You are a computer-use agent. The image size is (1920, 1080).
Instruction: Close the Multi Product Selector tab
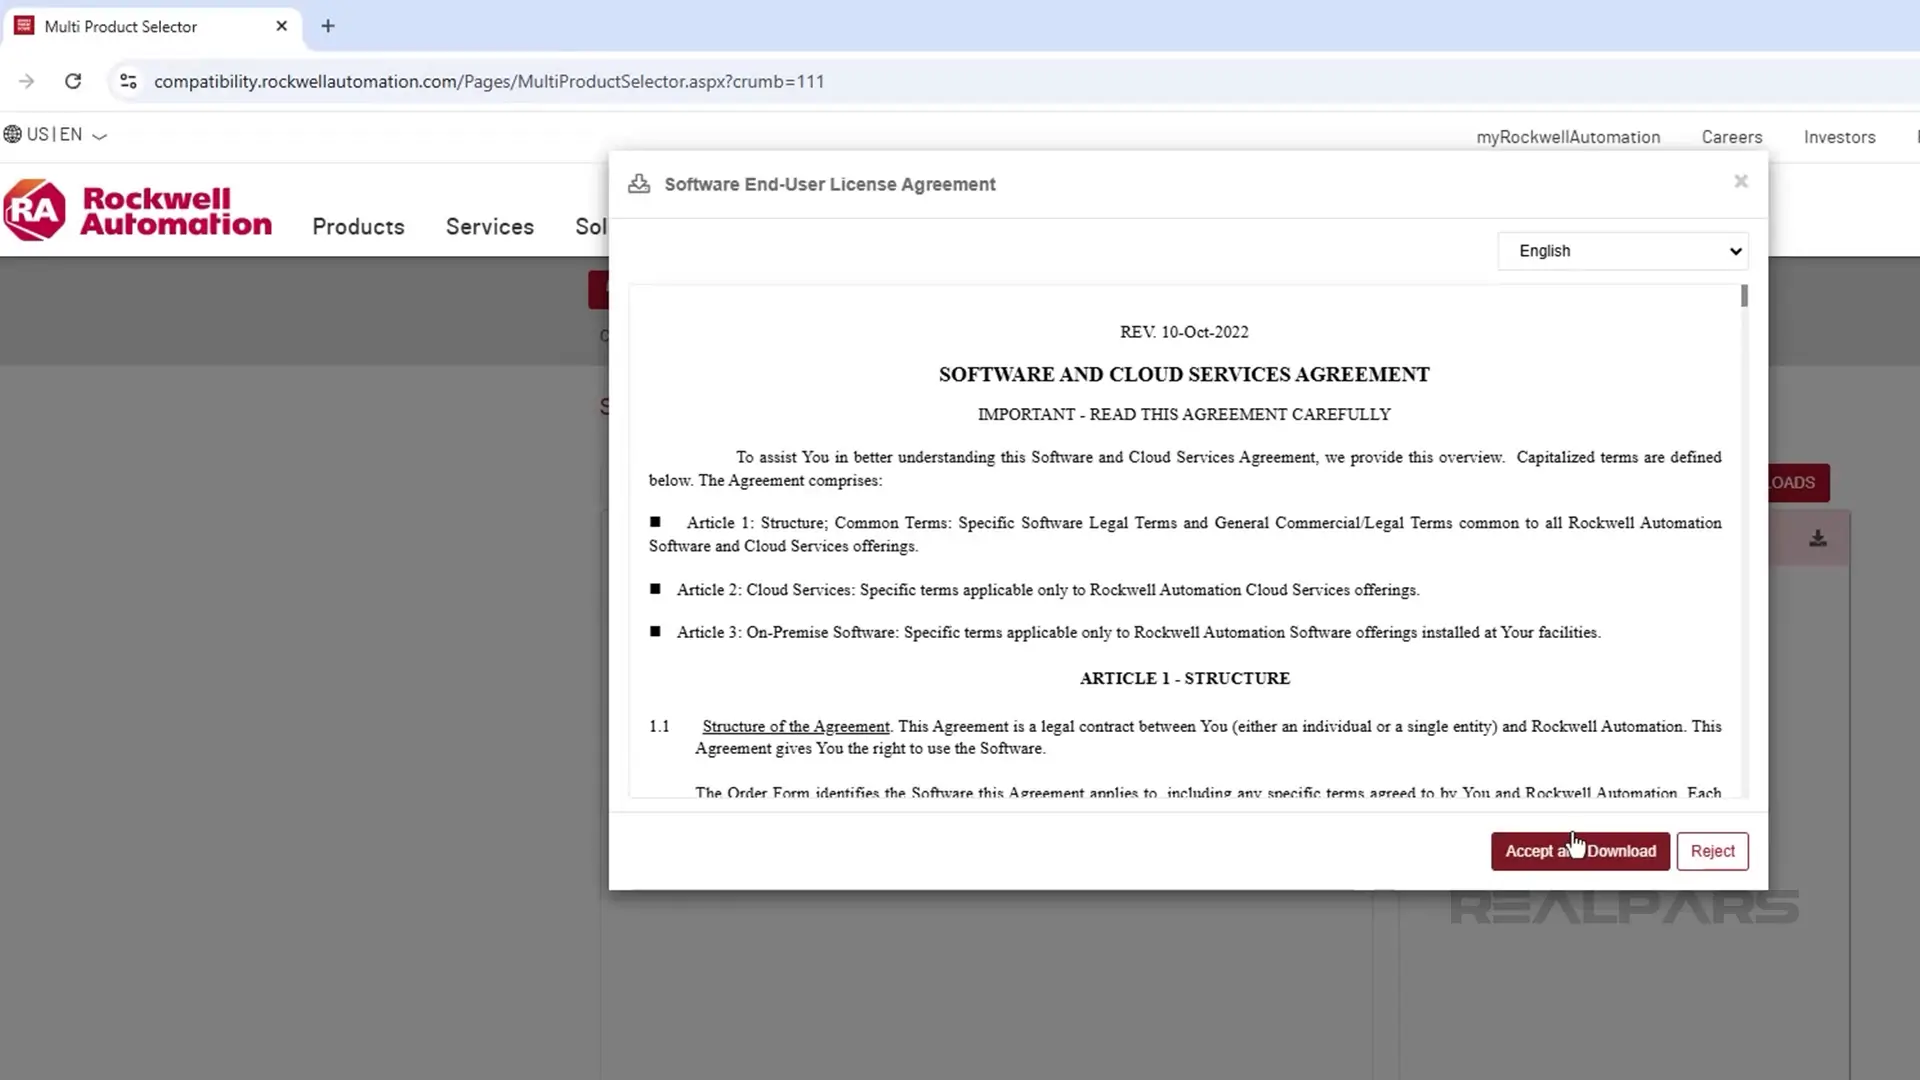(x=281, y=26)
